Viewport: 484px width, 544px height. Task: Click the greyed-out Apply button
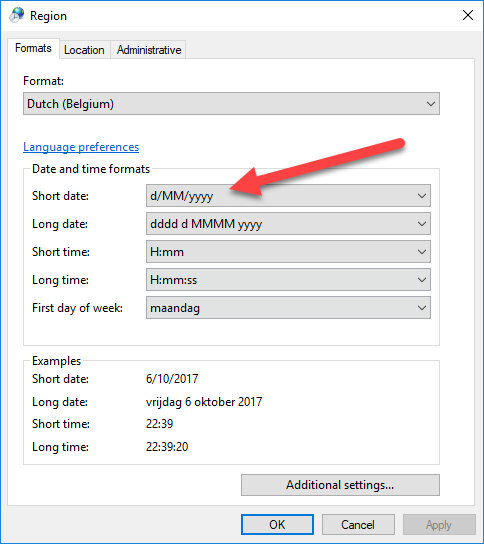pyautogui.click(x=439, y=525)
